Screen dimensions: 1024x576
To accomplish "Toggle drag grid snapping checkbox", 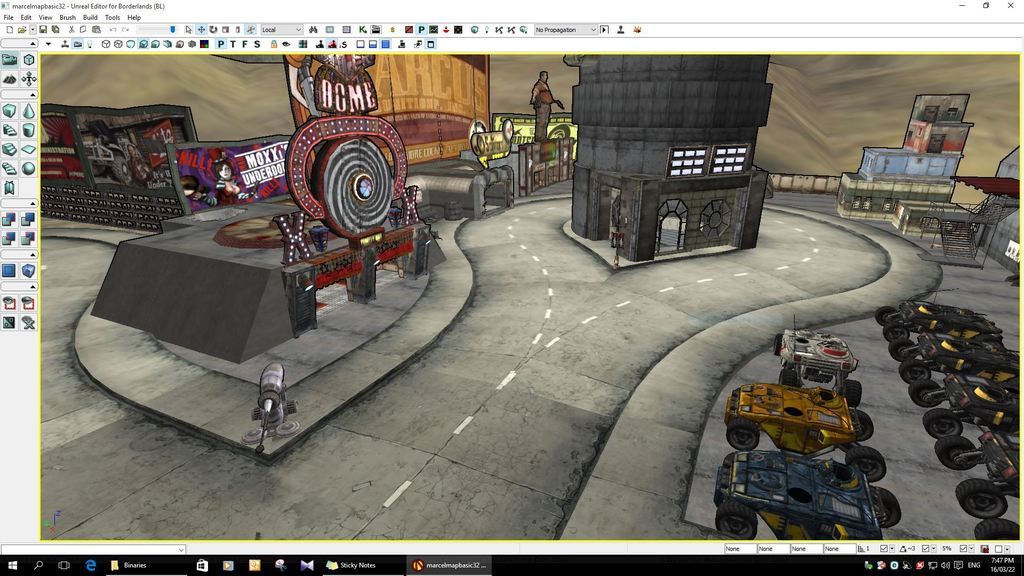I will pyautogui.click(x=884, y=549).
